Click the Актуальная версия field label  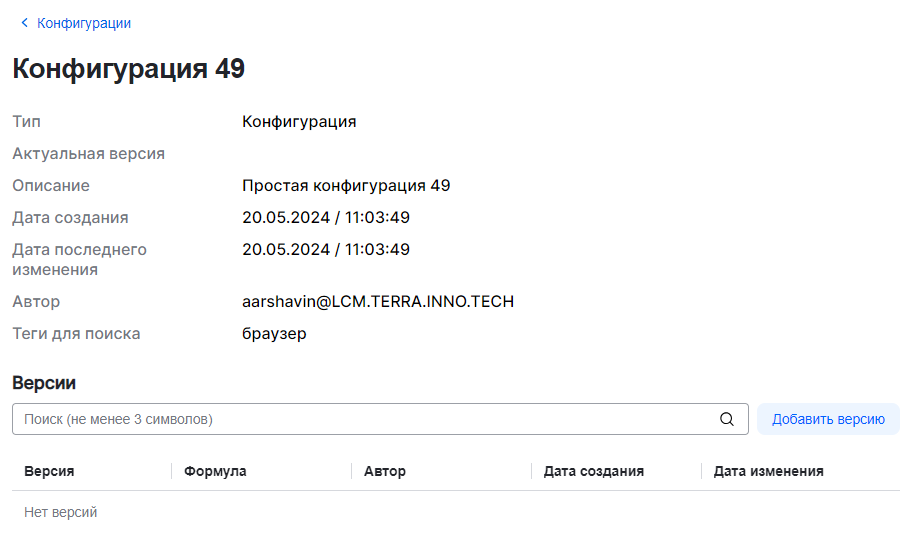tap(88, 154)
